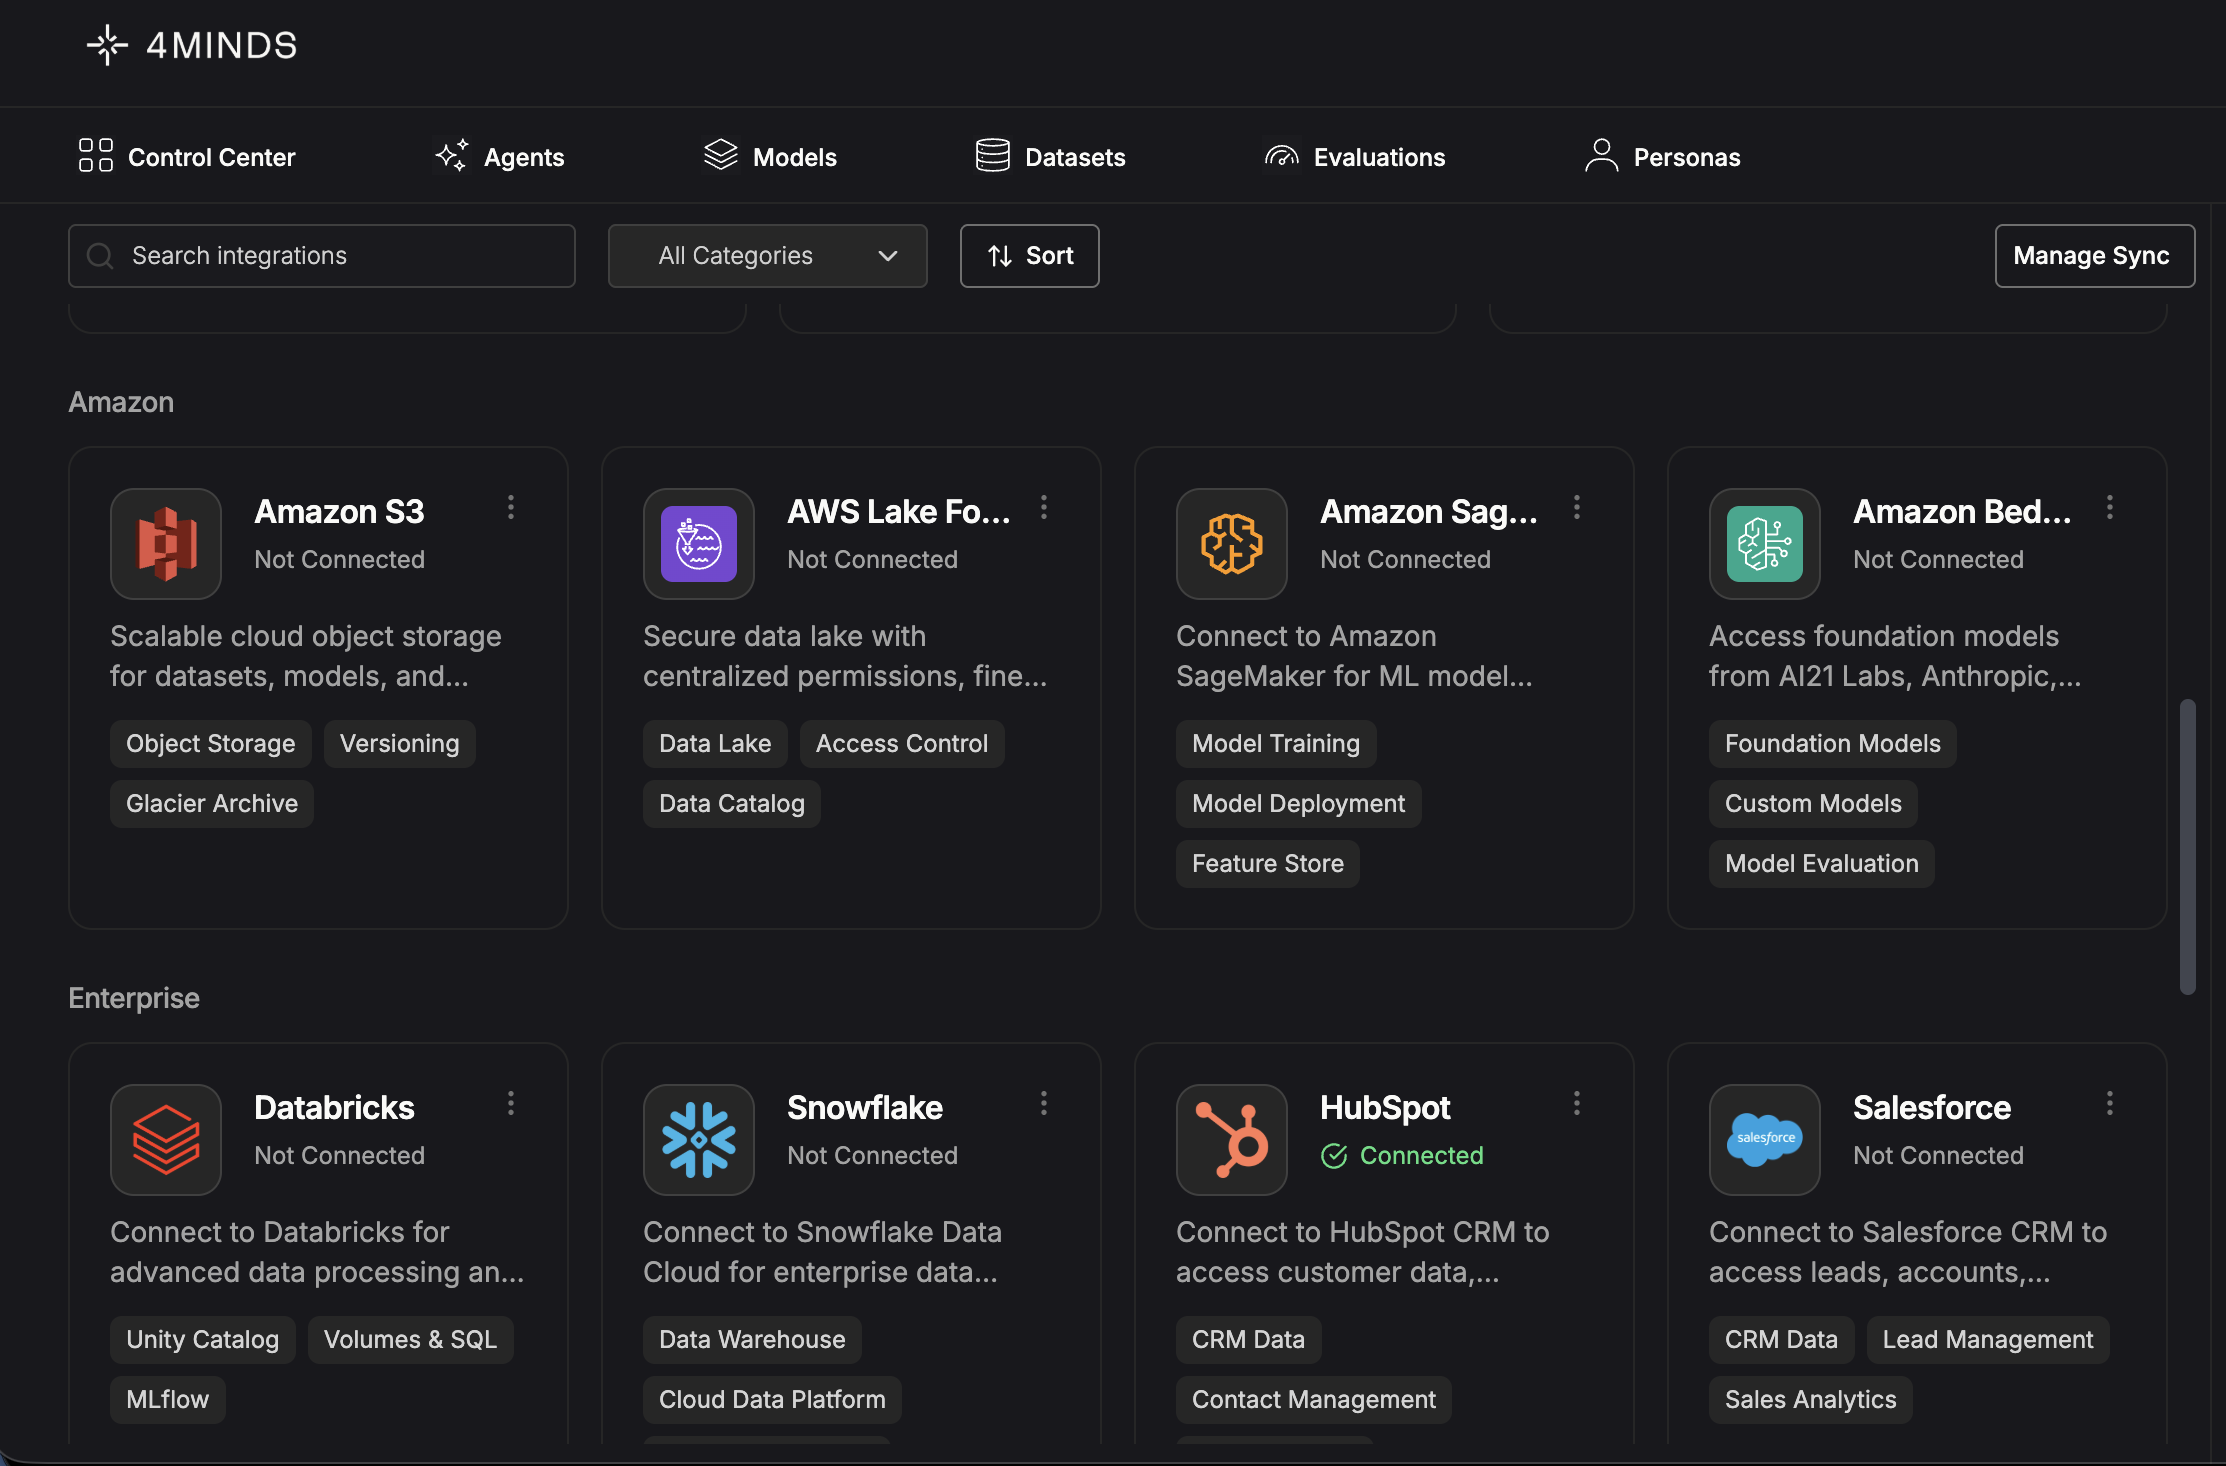Click the HubSpot card's CRM Data tag
Screen dimensions: 2226x1466
click(x=1249, y=1340)
